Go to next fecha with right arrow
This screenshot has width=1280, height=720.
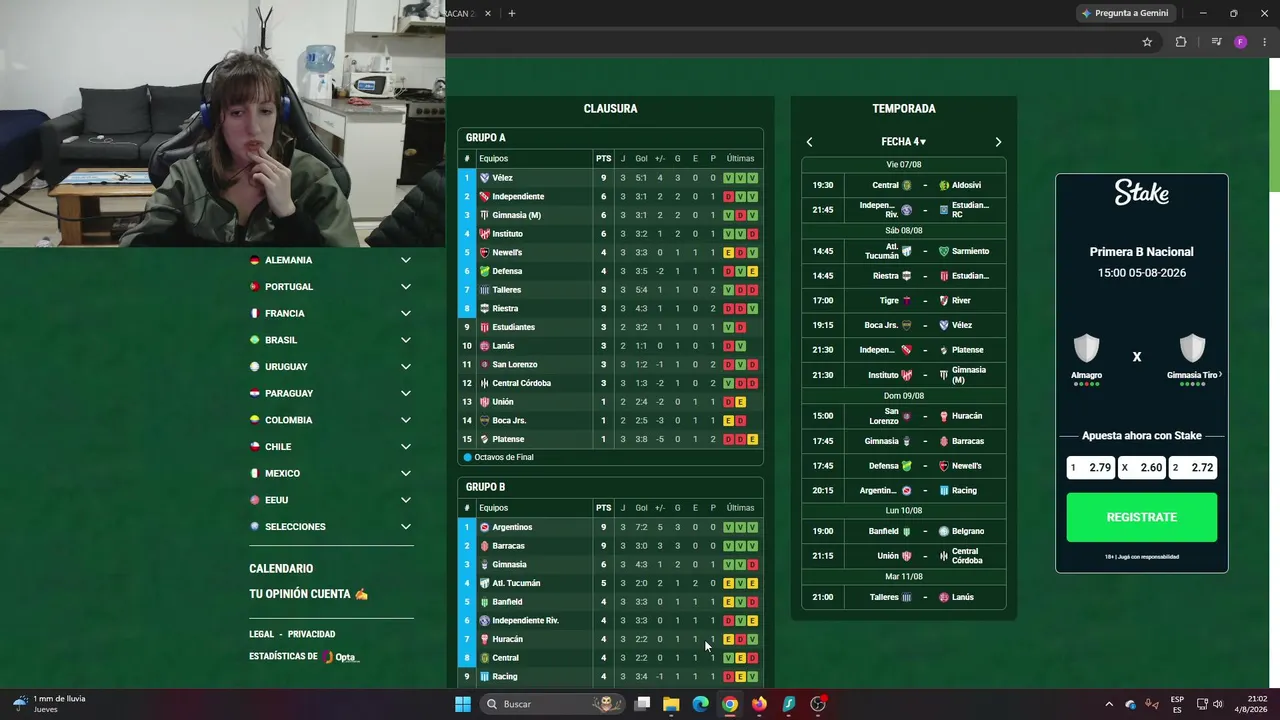[x=998, y=142]
